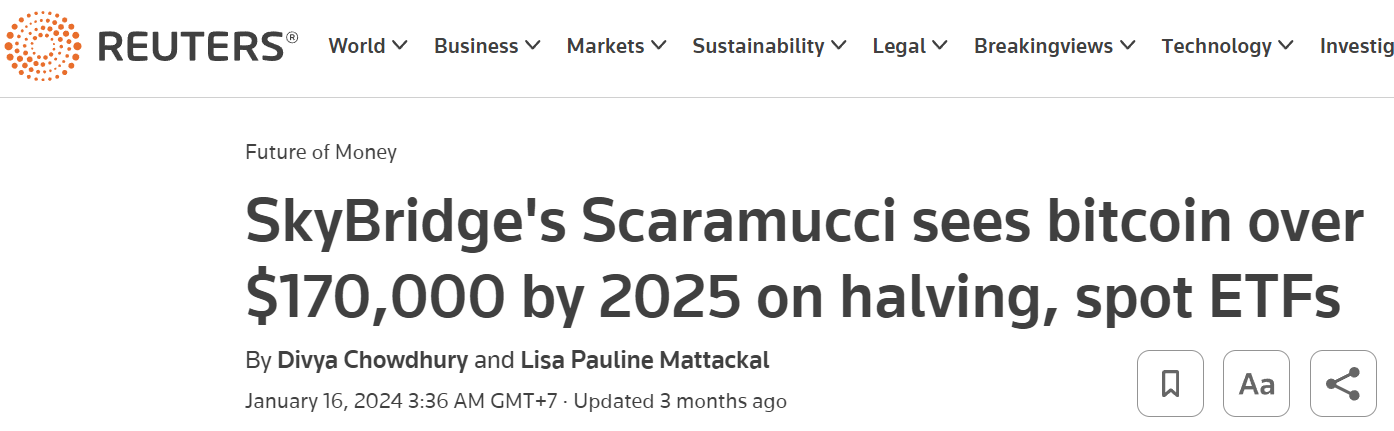Click the Future of Money section link
The height and width of the screenshot is (431, 1394).
[x=321, y=152]
